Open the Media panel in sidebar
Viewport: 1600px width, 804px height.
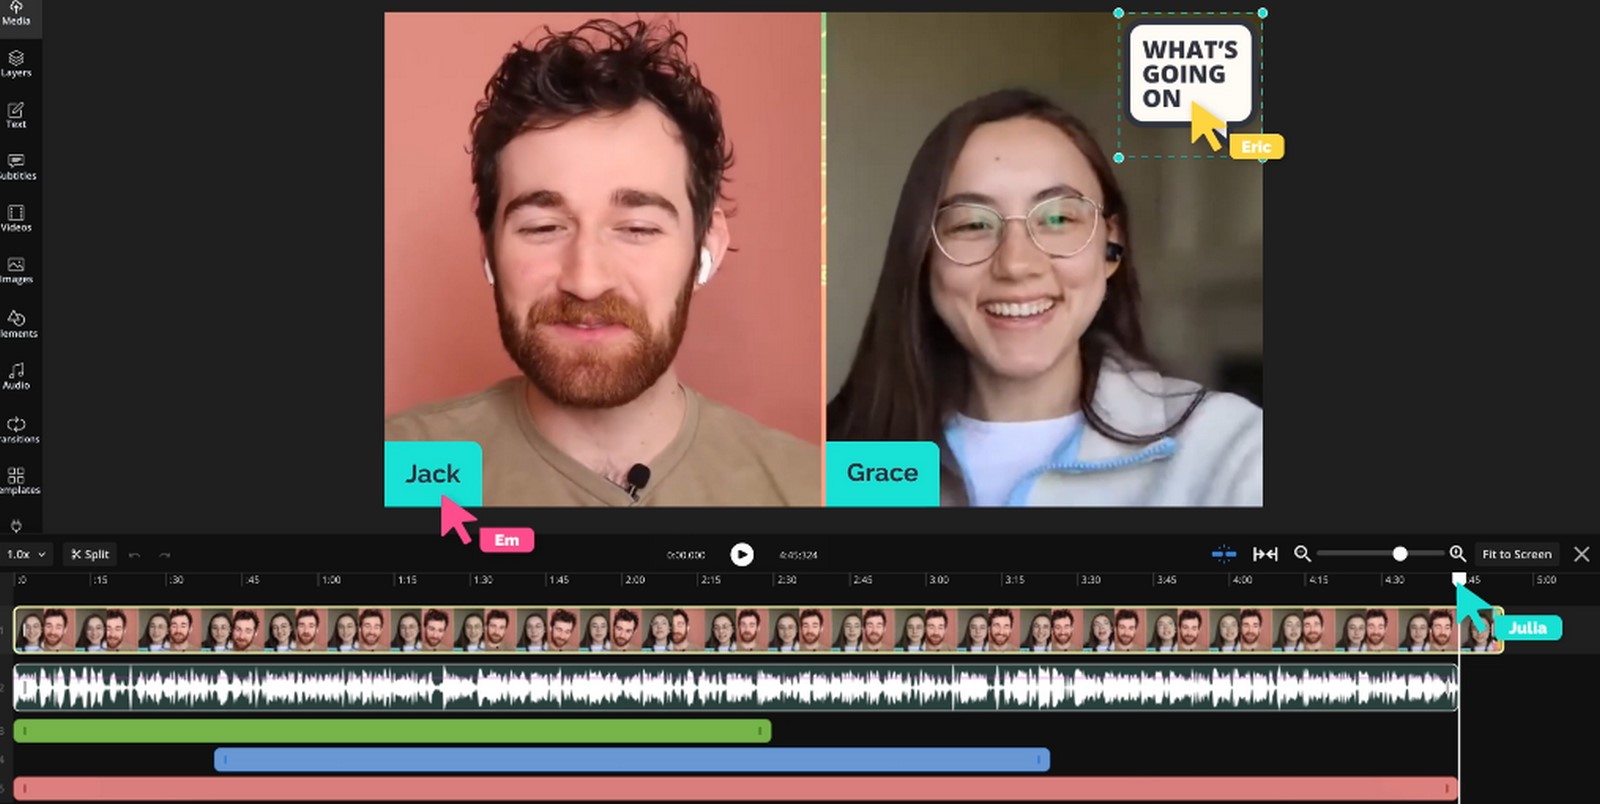tap(16, 13)
